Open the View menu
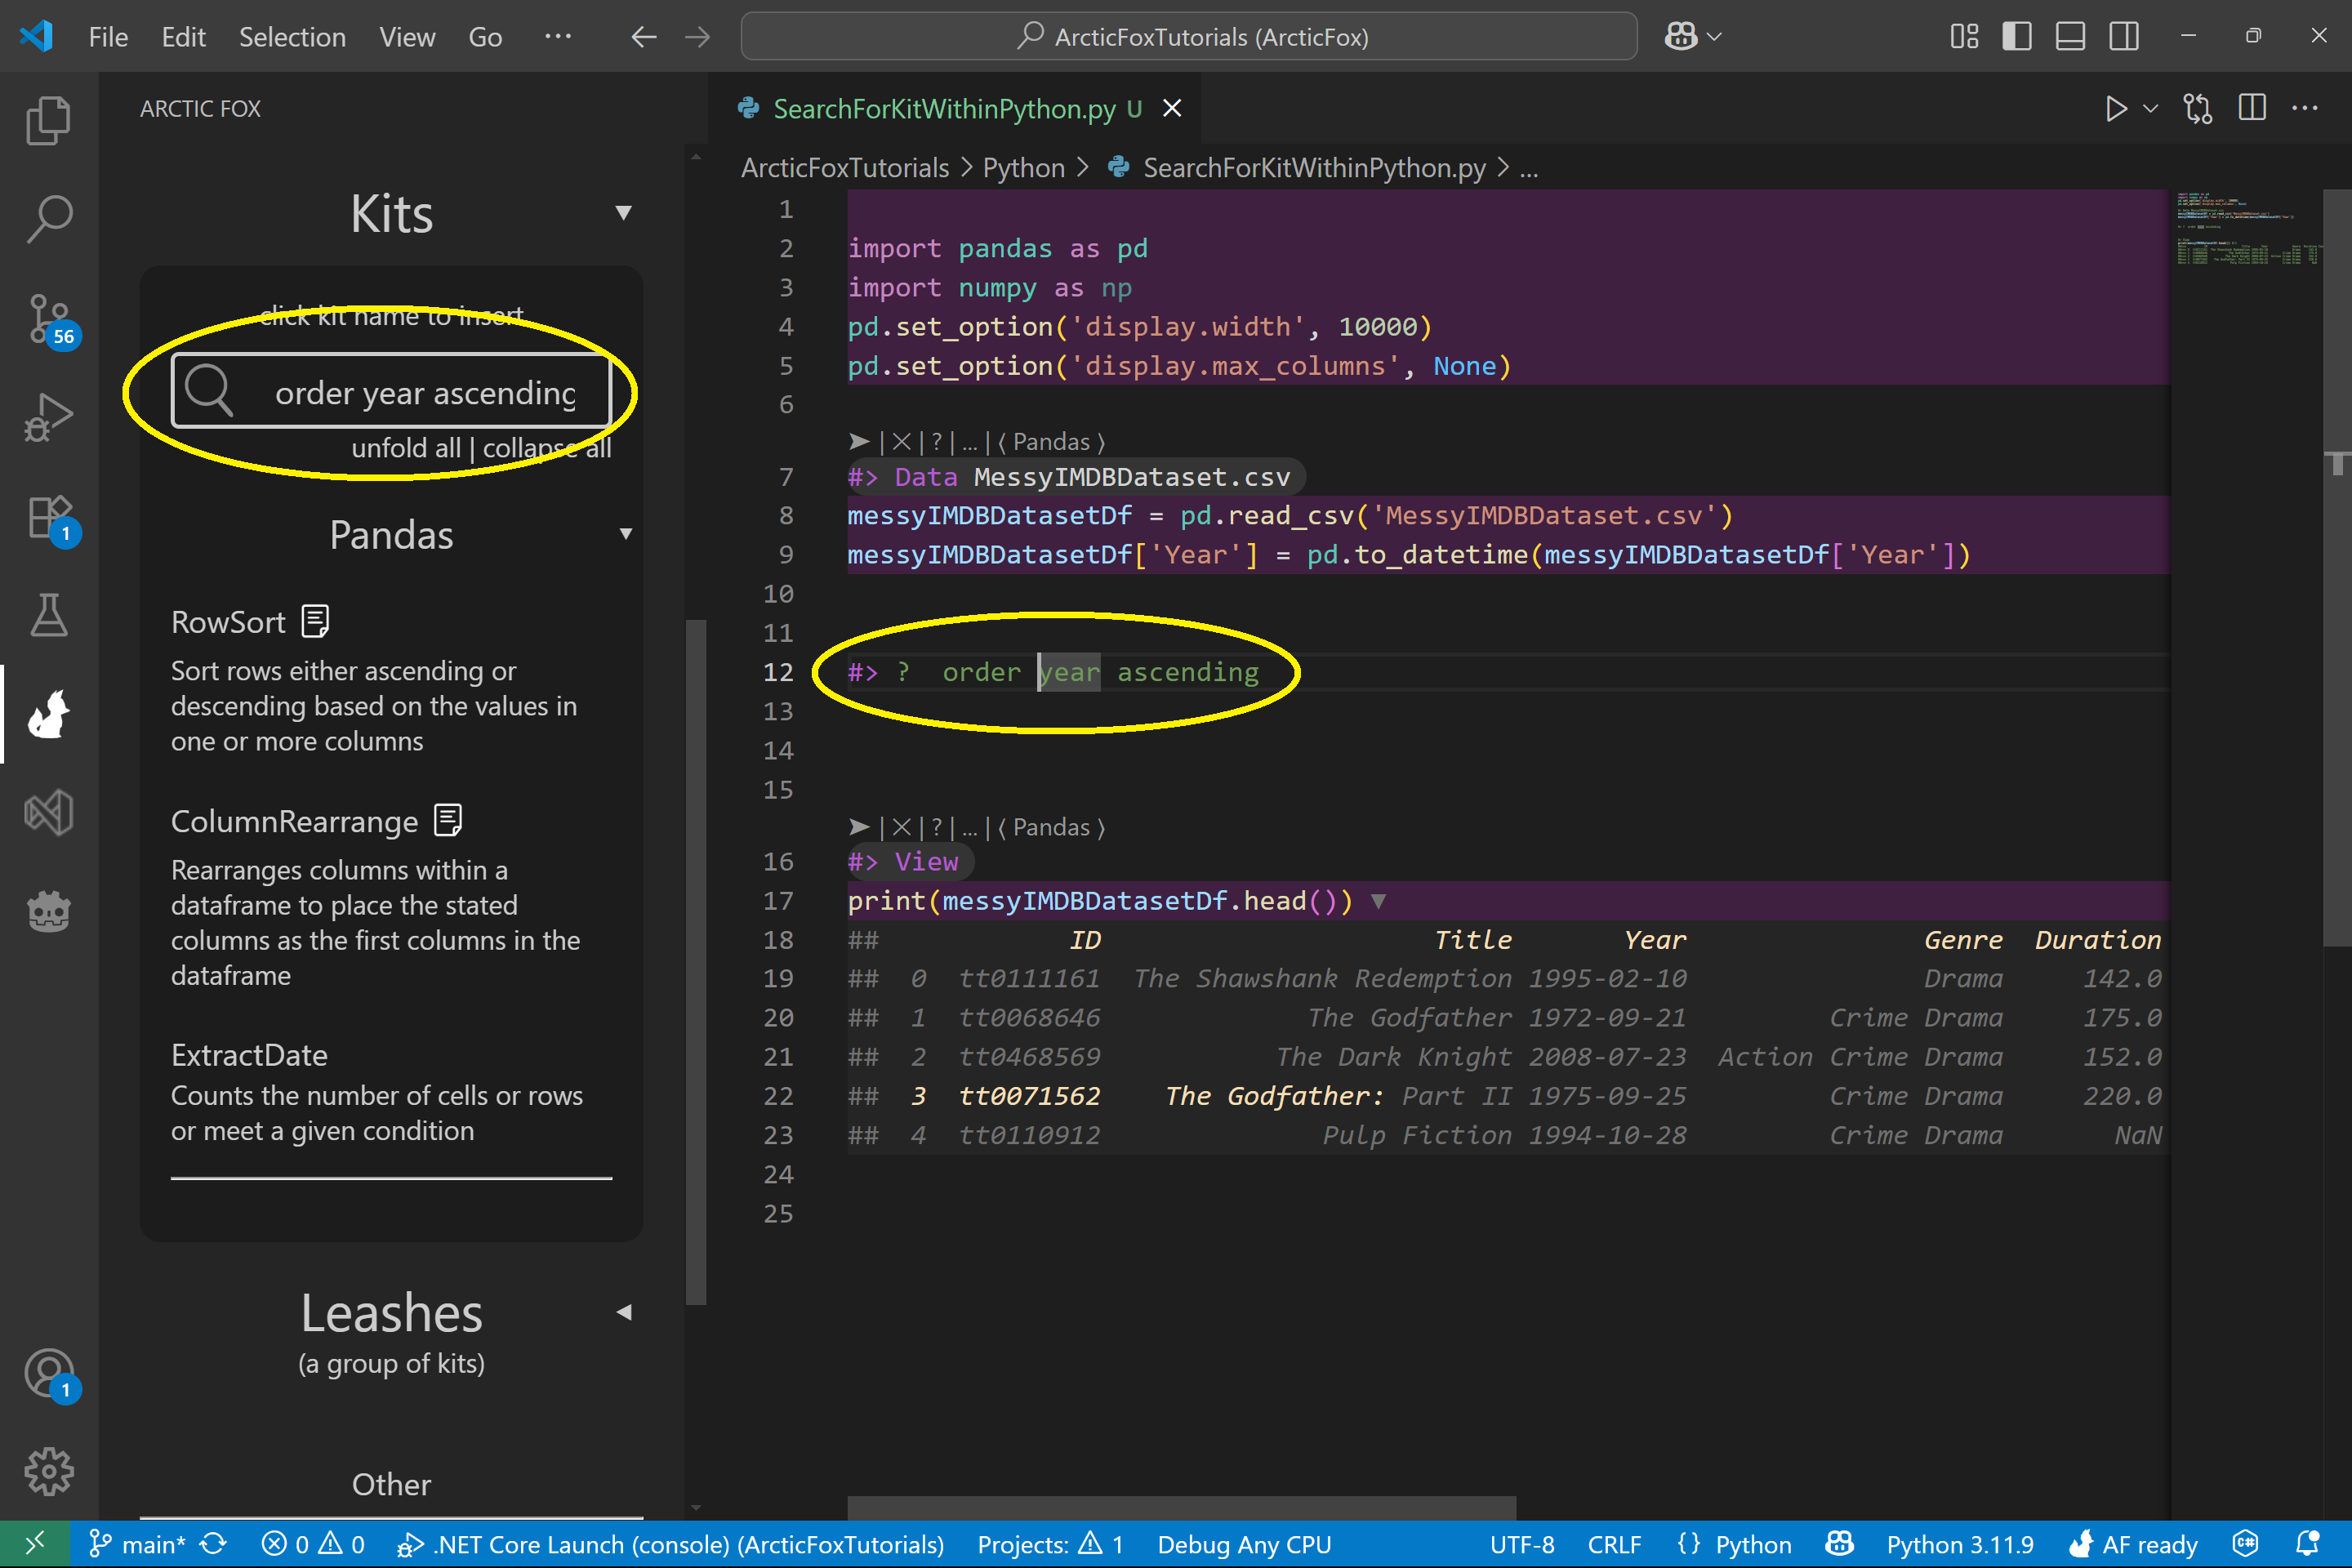This screenshot has height=1568, width=2352. click(407, 37)
